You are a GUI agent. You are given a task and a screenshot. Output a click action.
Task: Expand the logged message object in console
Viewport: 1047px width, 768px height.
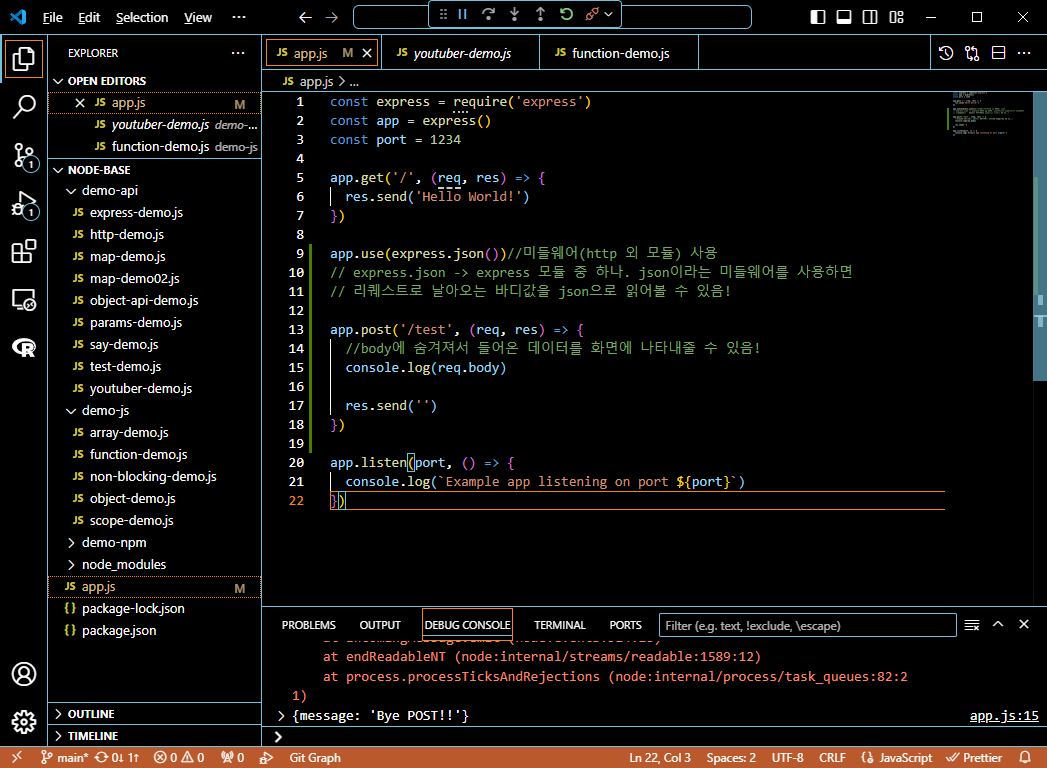tap(281, 716)
